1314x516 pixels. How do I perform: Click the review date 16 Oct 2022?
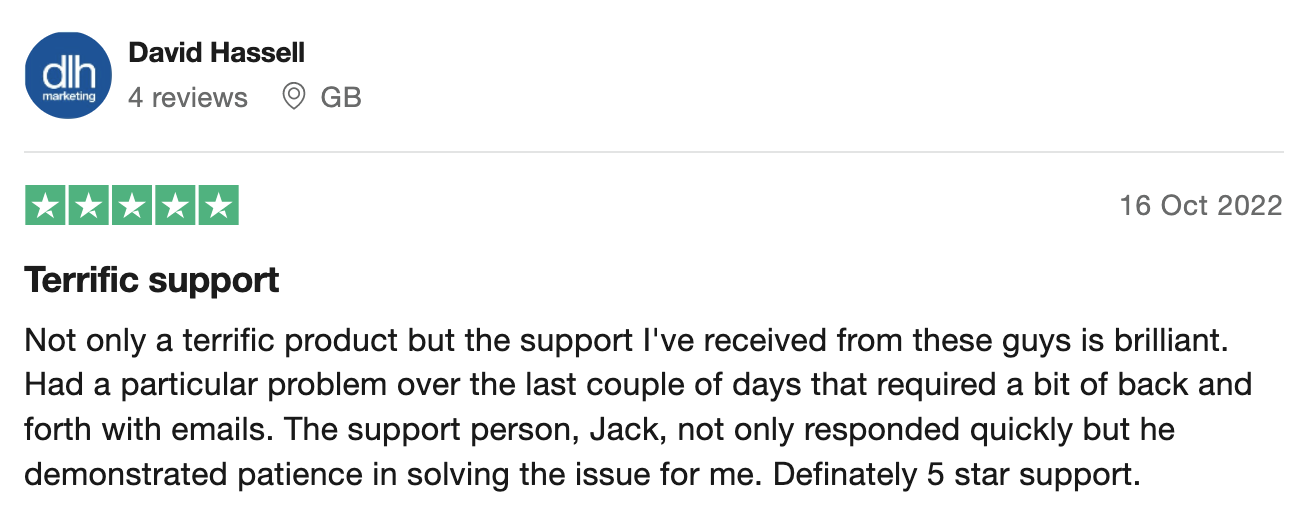coord(1200,206)
